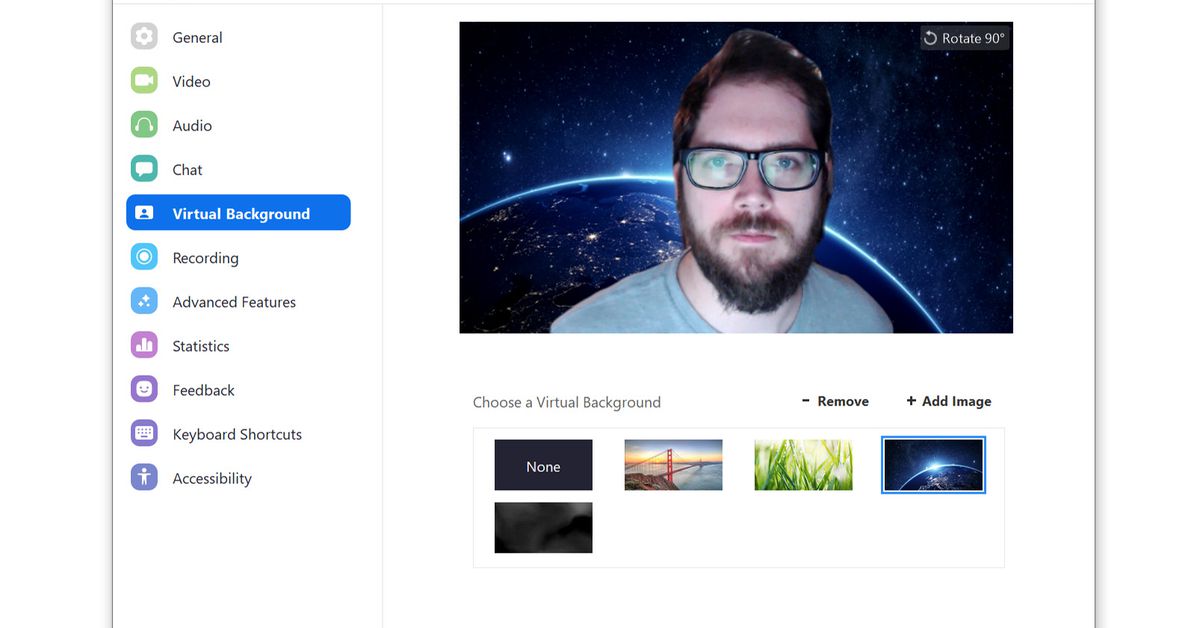1200x628 pixels.
Task: Show Keyboard Shortcuts label
Action: [x=237, y=434]
